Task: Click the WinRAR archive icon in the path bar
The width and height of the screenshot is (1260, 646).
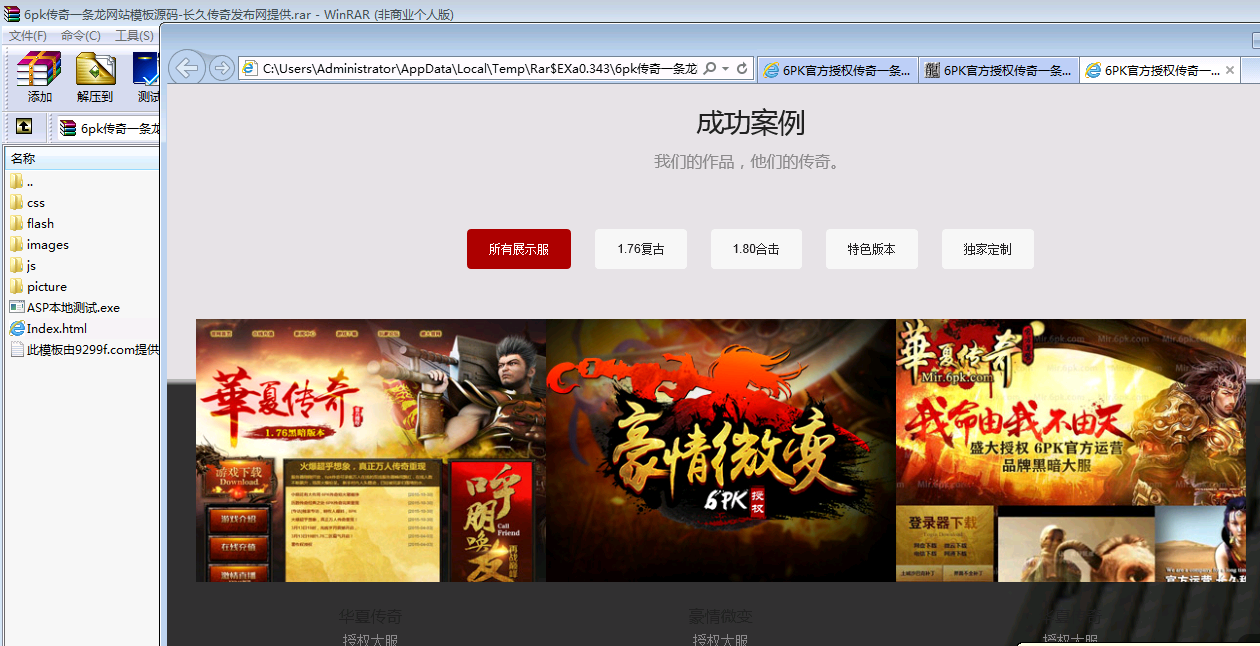Action: pyautogui.click(x=68, y=128)
